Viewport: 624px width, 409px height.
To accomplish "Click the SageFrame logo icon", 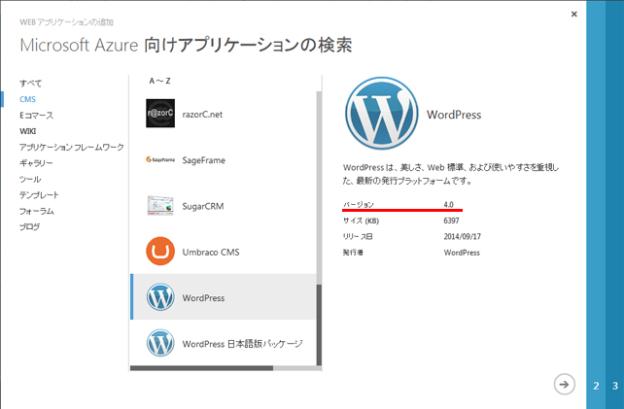I will point(160,160).
